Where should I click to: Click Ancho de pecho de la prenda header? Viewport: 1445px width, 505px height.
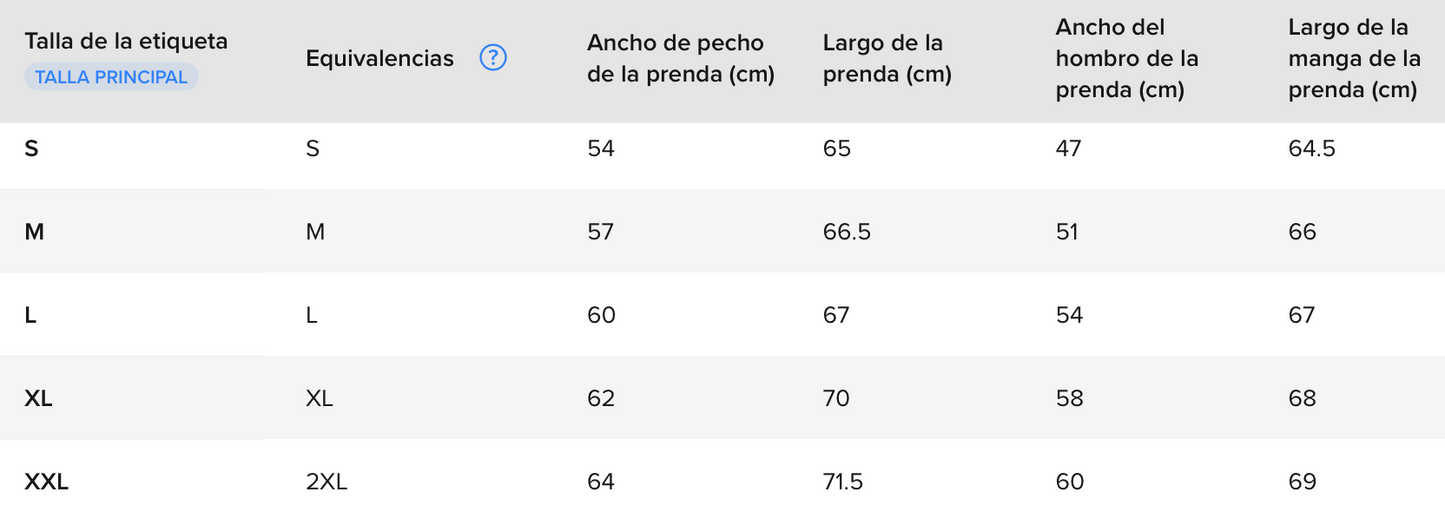(681, 58)
